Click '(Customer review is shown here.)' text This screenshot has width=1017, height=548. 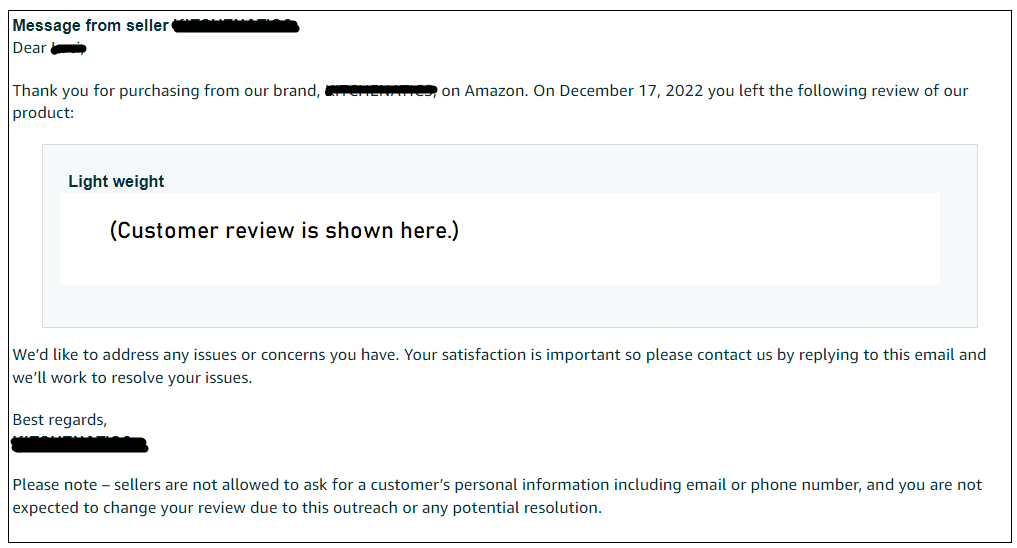(284, 231)
